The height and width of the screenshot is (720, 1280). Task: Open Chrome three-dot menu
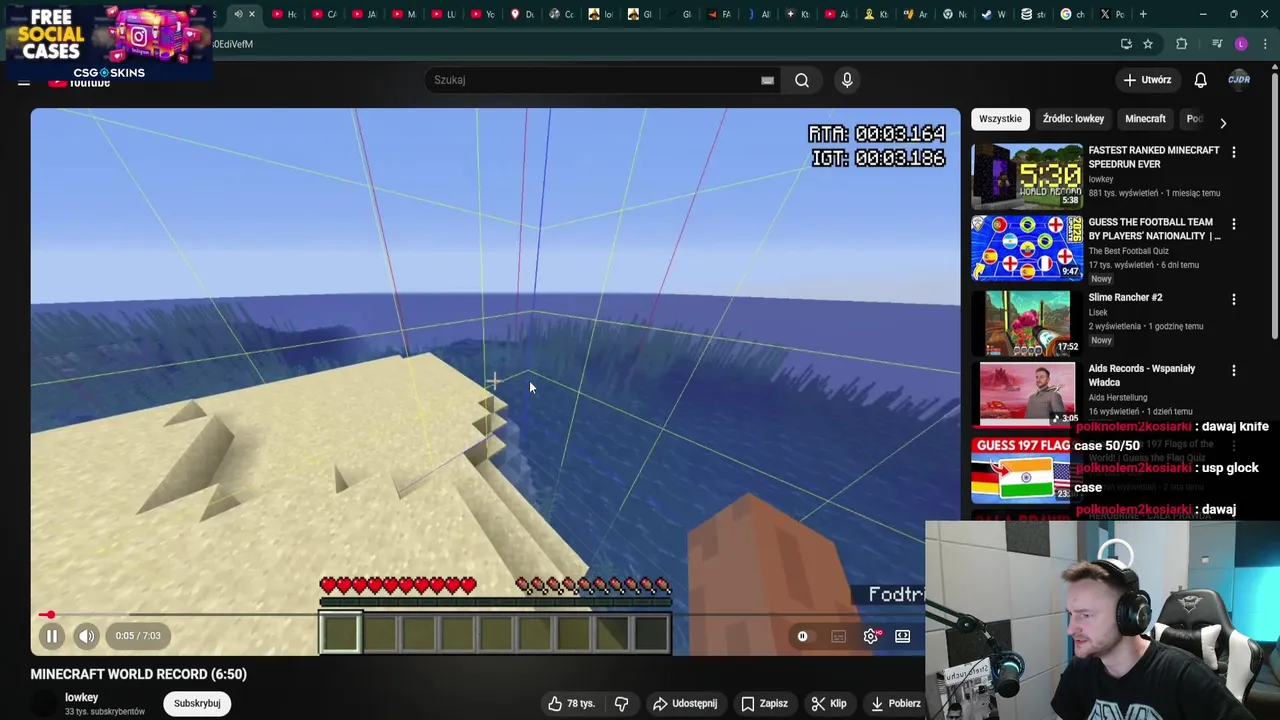(x=1266, y=44)
